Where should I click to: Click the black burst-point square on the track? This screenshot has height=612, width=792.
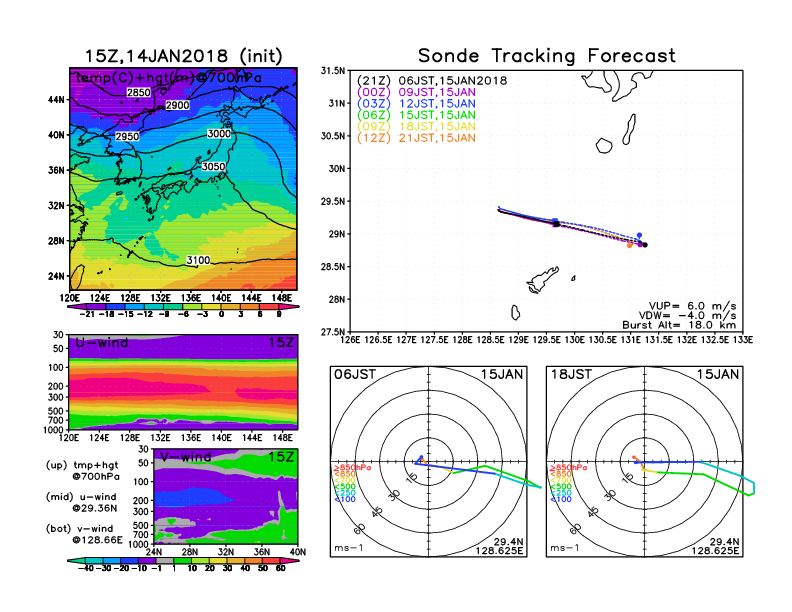557,224
